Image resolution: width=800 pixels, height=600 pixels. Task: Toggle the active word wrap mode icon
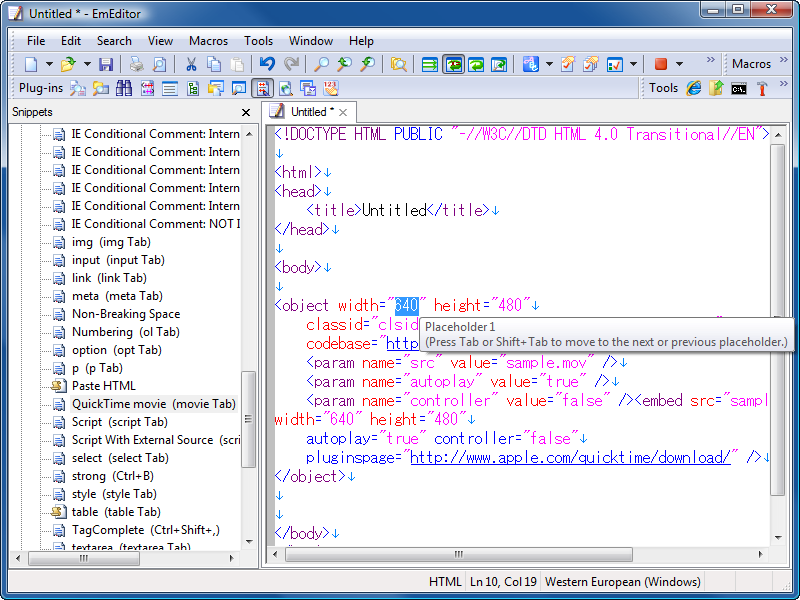pyautogui.click(x=454, y=64)
